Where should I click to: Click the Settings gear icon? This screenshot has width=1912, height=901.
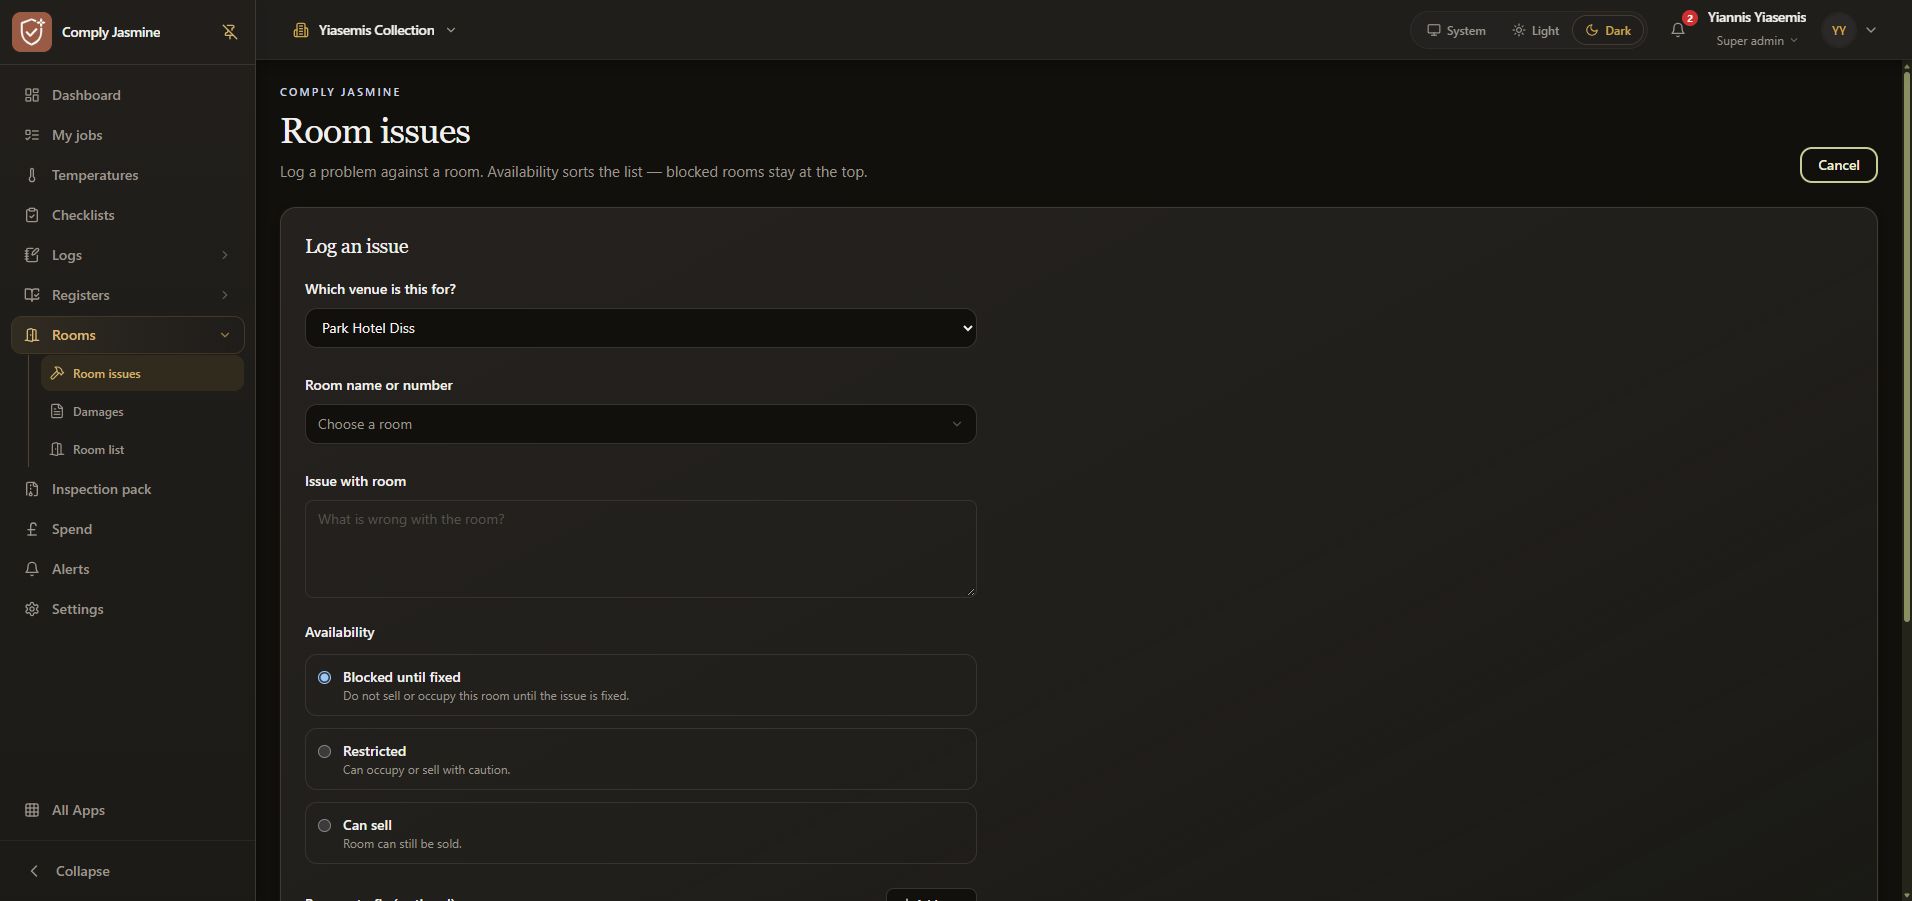(32, 609)
